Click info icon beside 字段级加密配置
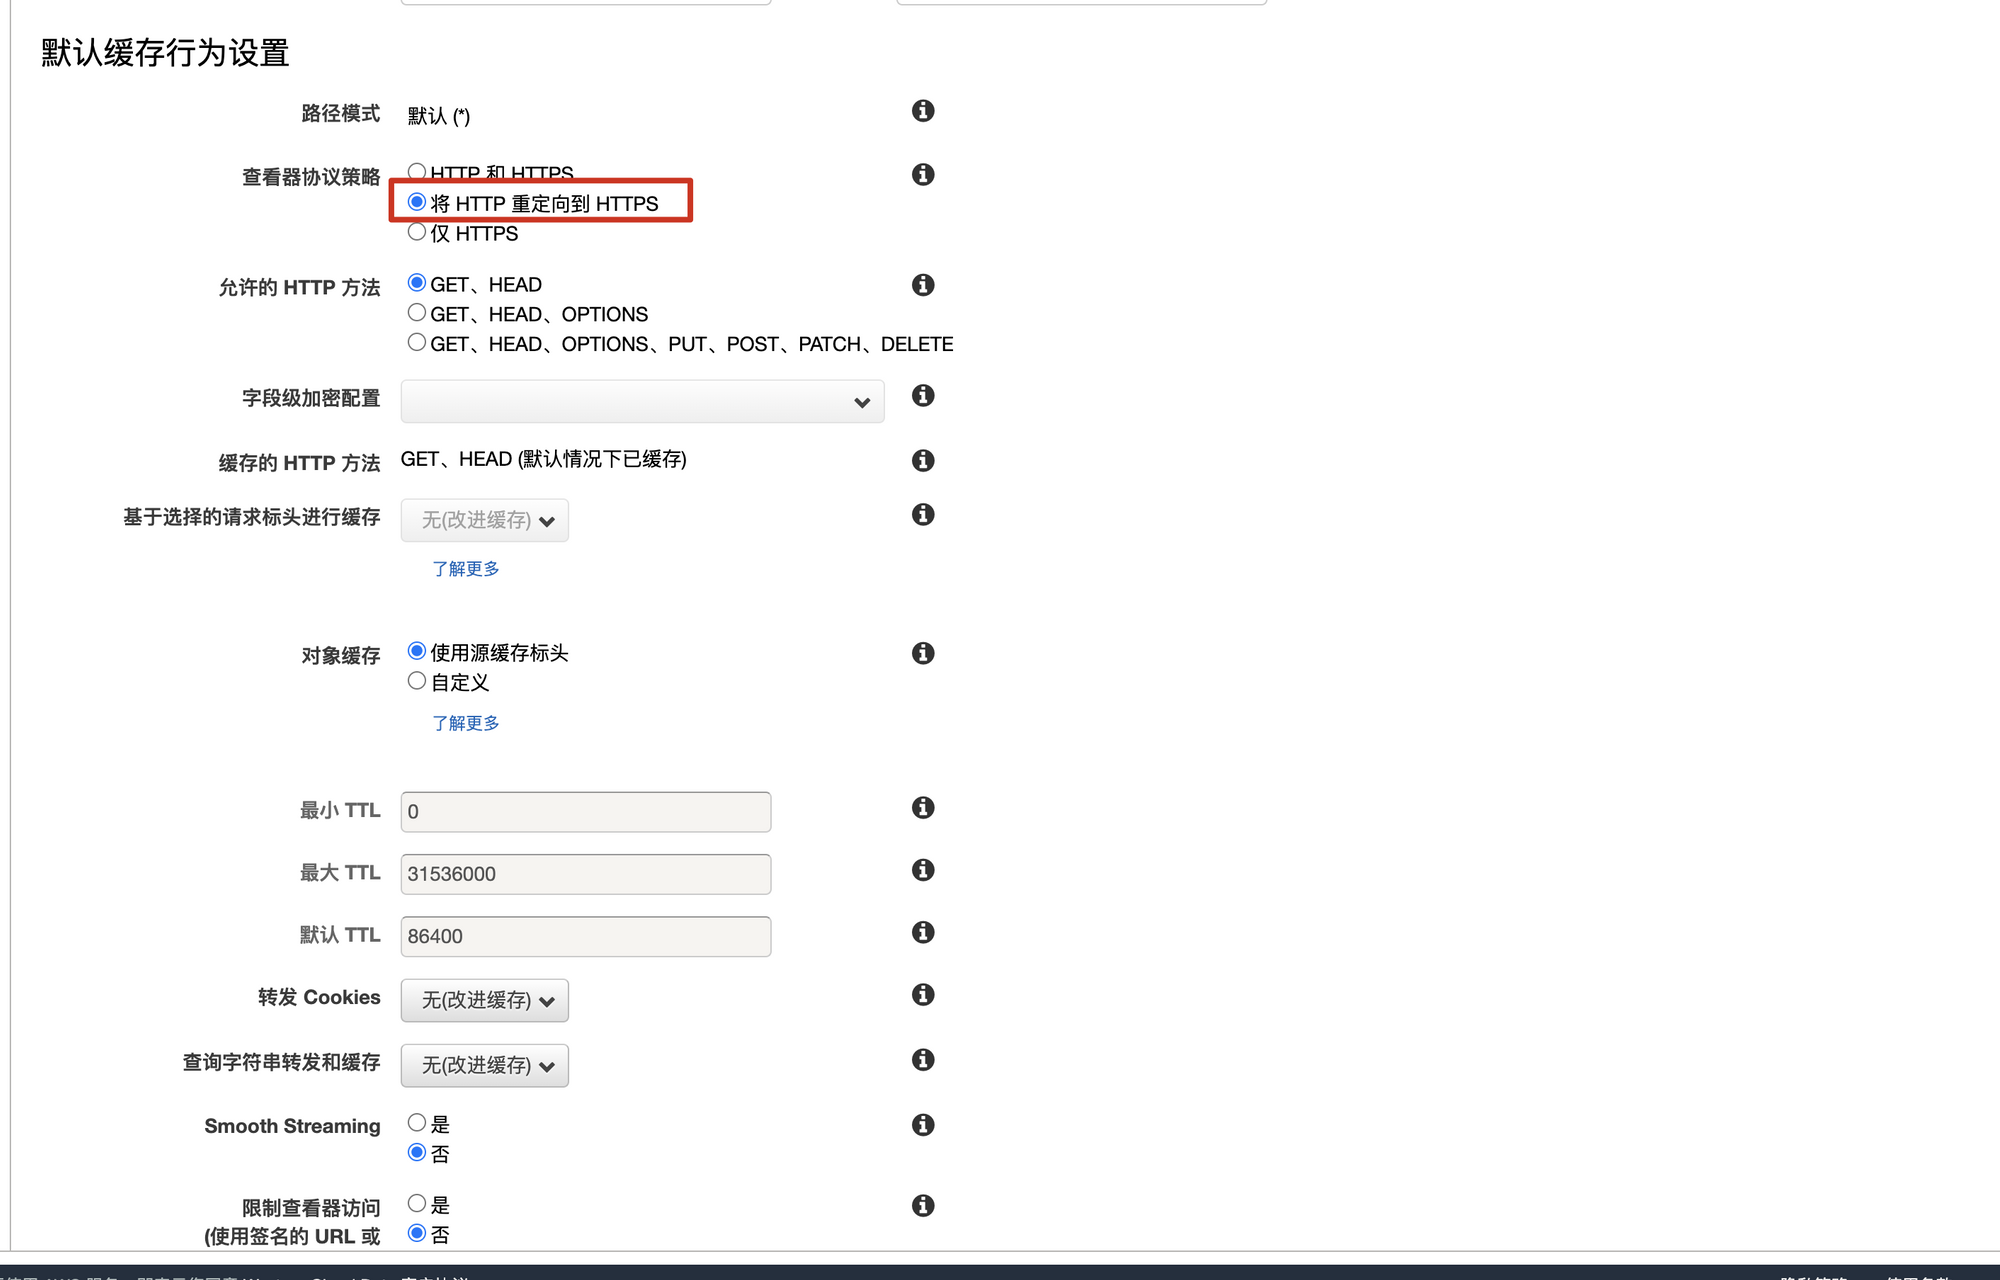The width and height of the screenshot is (2000, 1280). click(x=923, y=396)
